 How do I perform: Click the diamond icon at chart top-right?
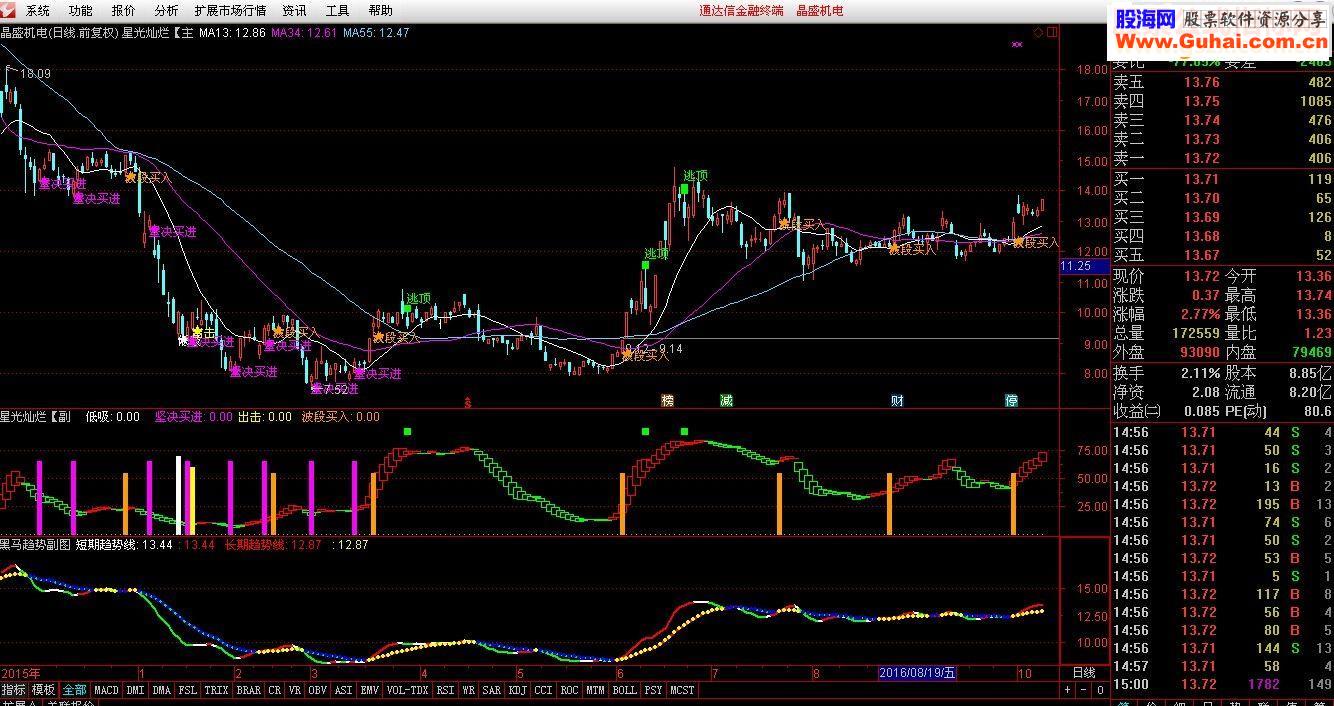(x=1038, y=33)
